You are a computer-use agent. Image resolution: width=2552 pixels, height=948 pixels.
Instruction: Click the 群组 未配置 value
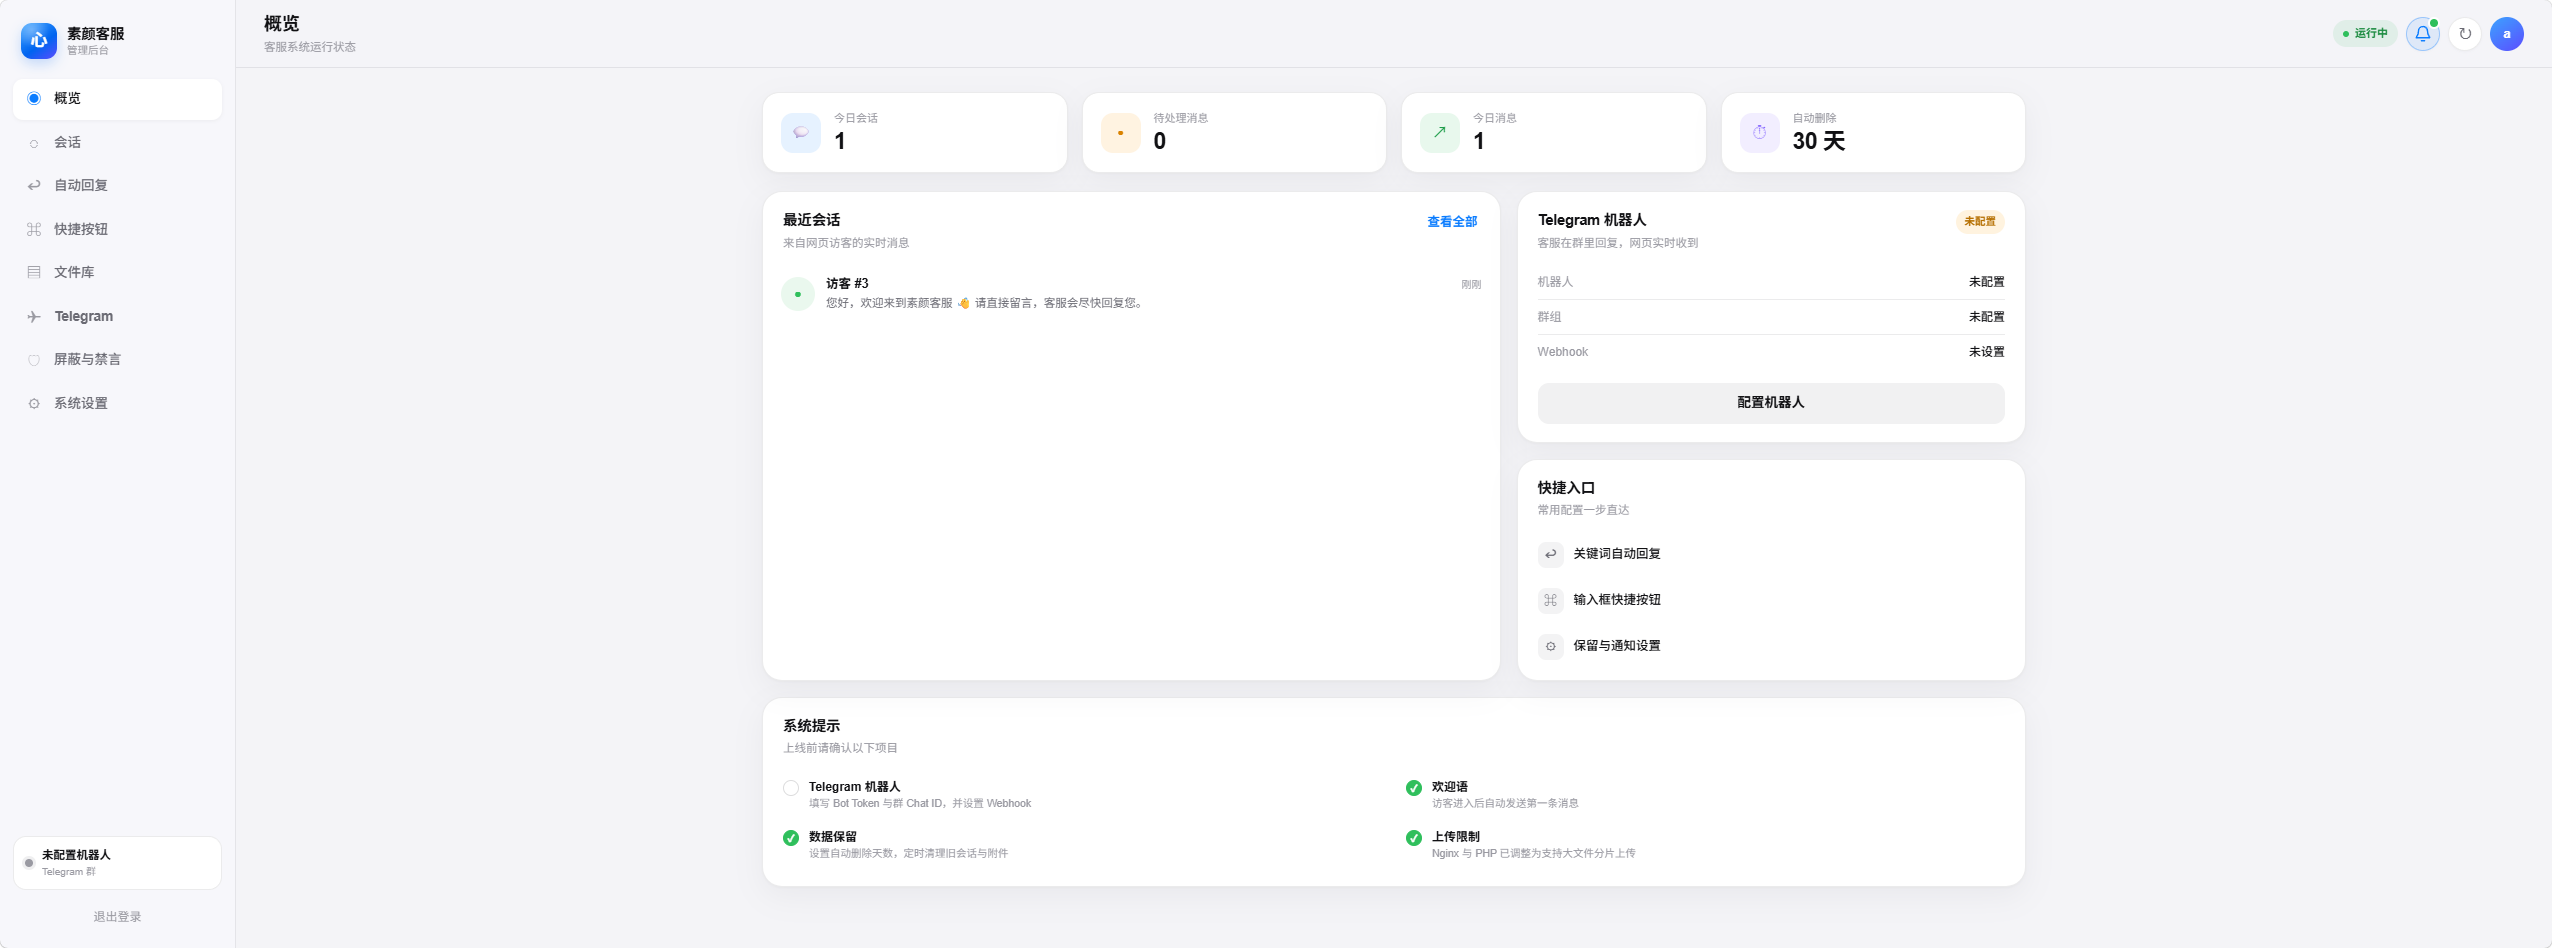[1986, 317]
